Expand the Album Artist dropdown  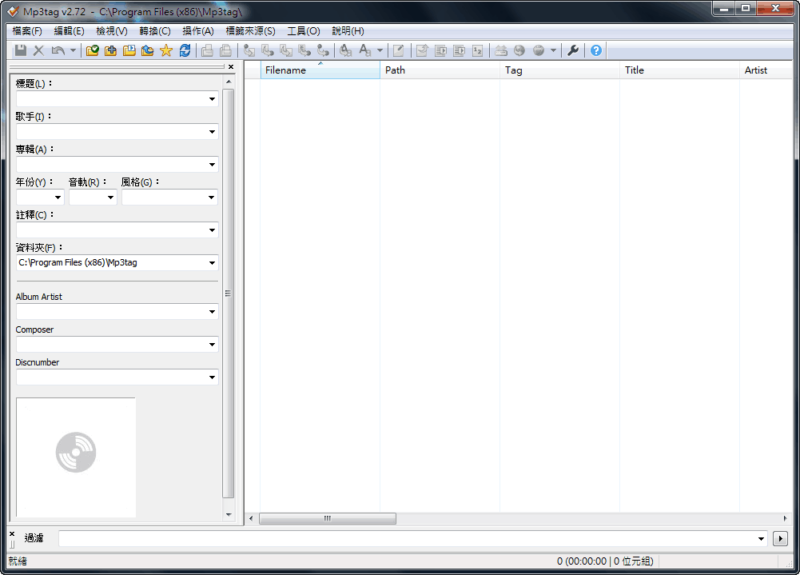coord(212,312)
